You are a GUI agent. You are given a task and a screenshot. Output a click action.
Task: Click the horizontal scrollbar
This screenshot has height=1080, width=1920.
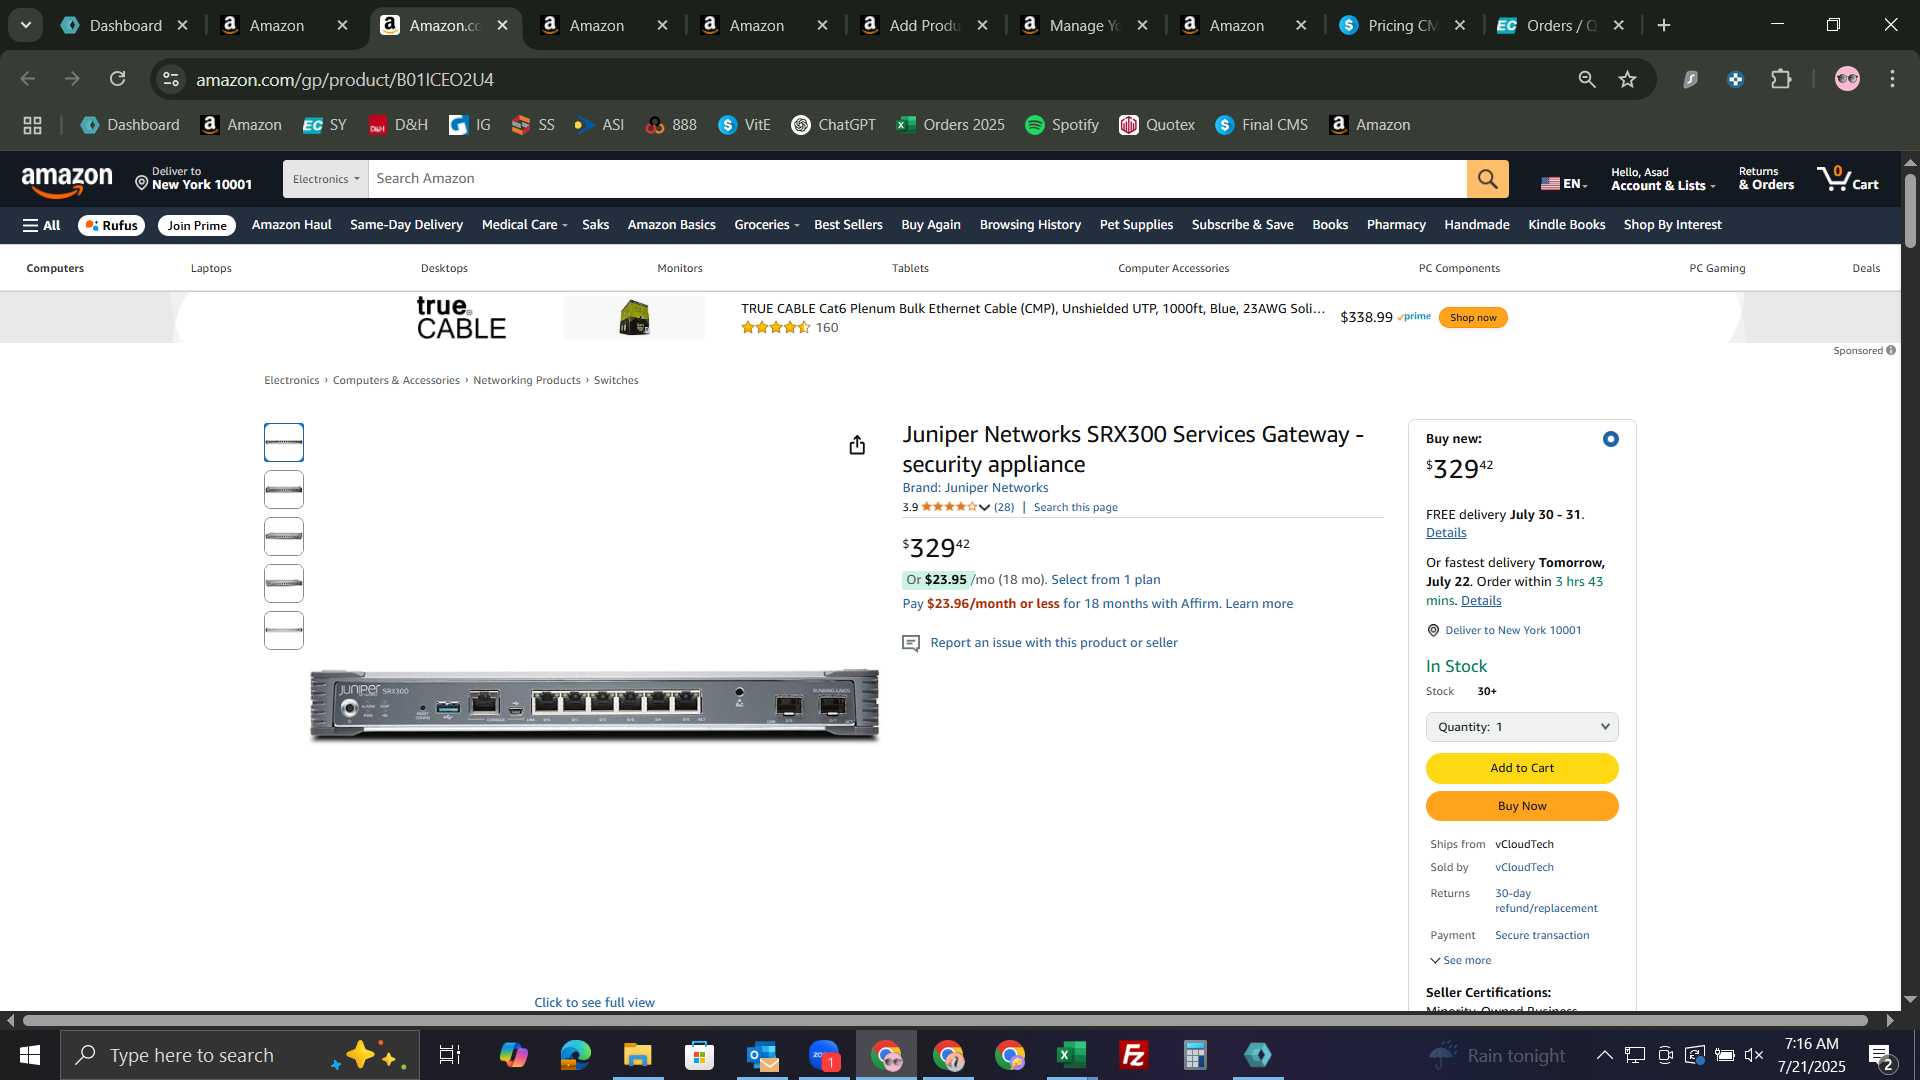[x=945, y=1021]
